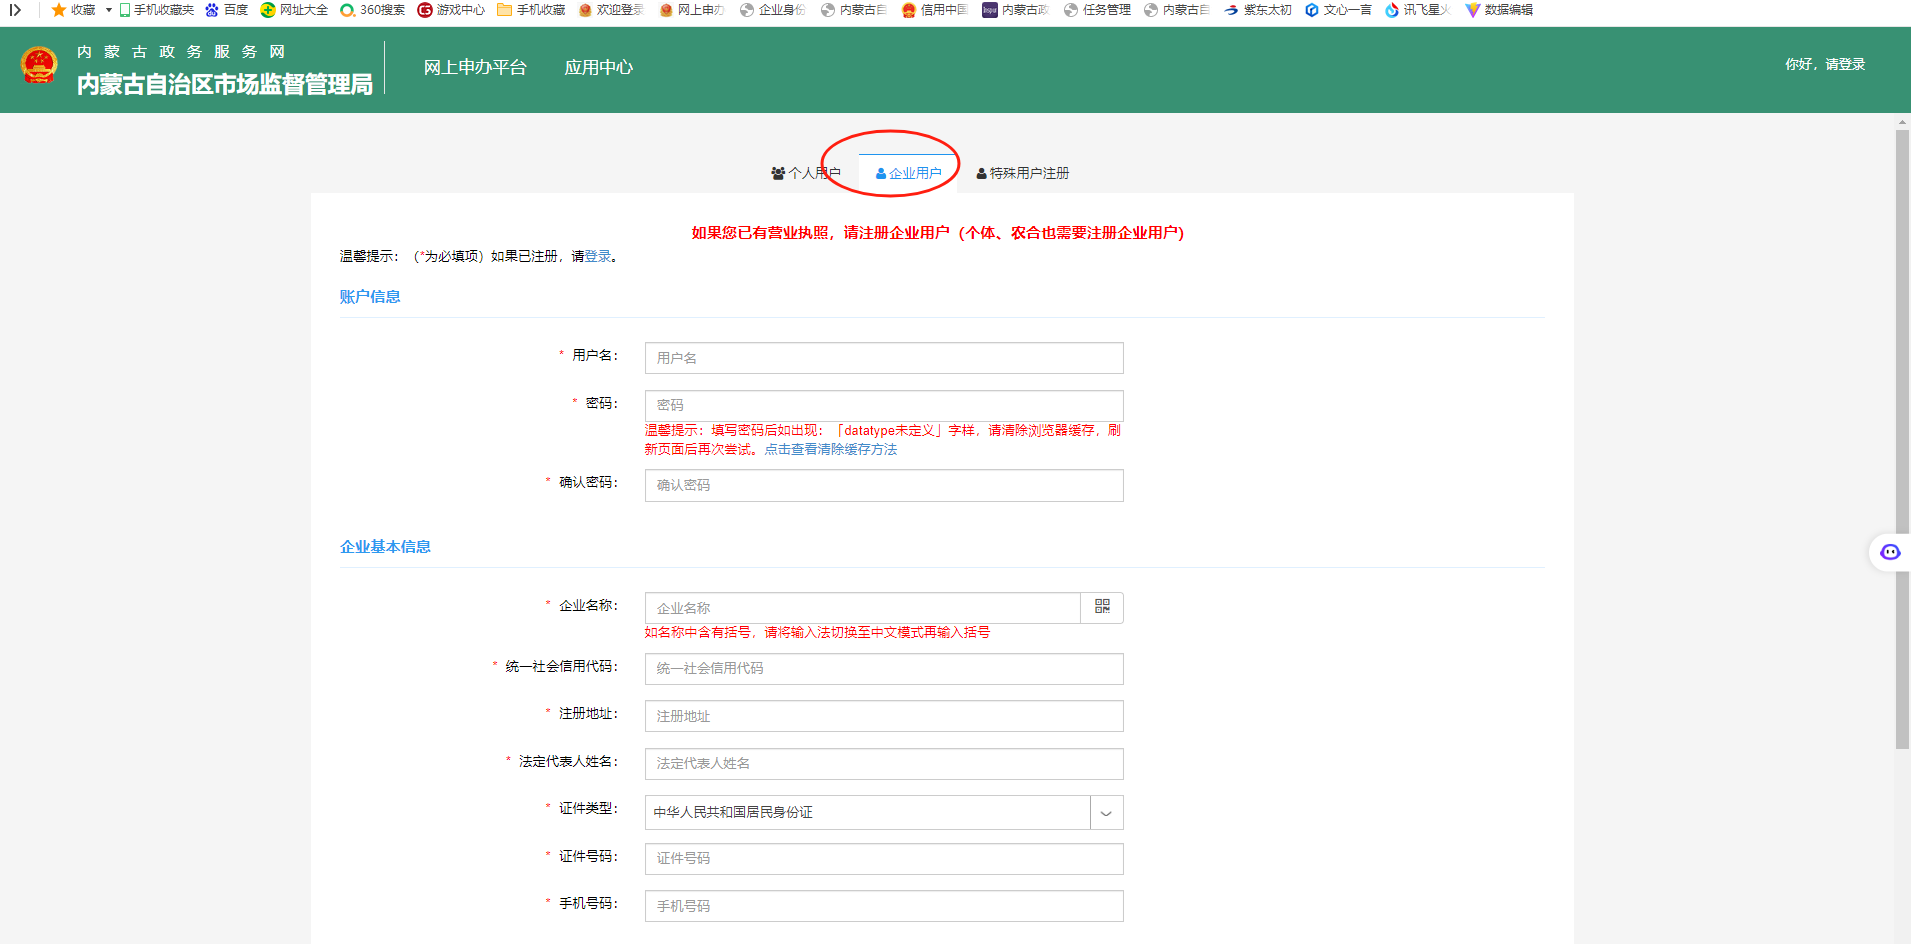
Task: Open the 网址大全 bookmark
Action: (294, 10)
